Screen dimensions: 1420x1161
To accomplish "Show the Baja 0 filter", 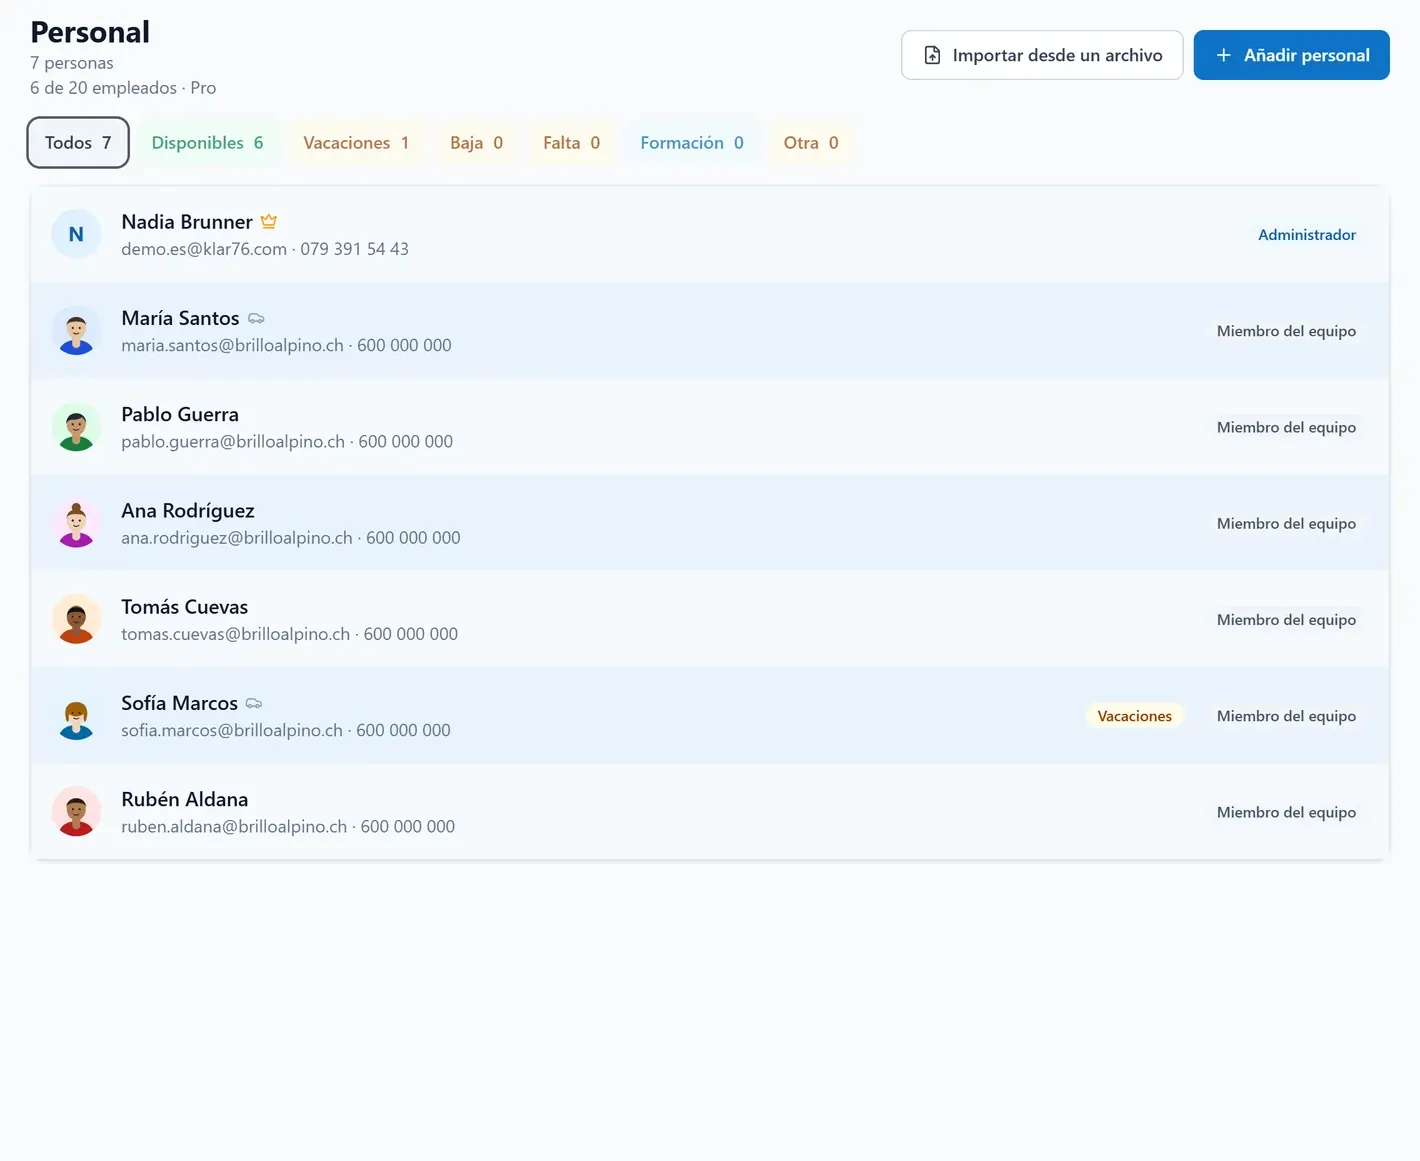I will coord(476,142).
